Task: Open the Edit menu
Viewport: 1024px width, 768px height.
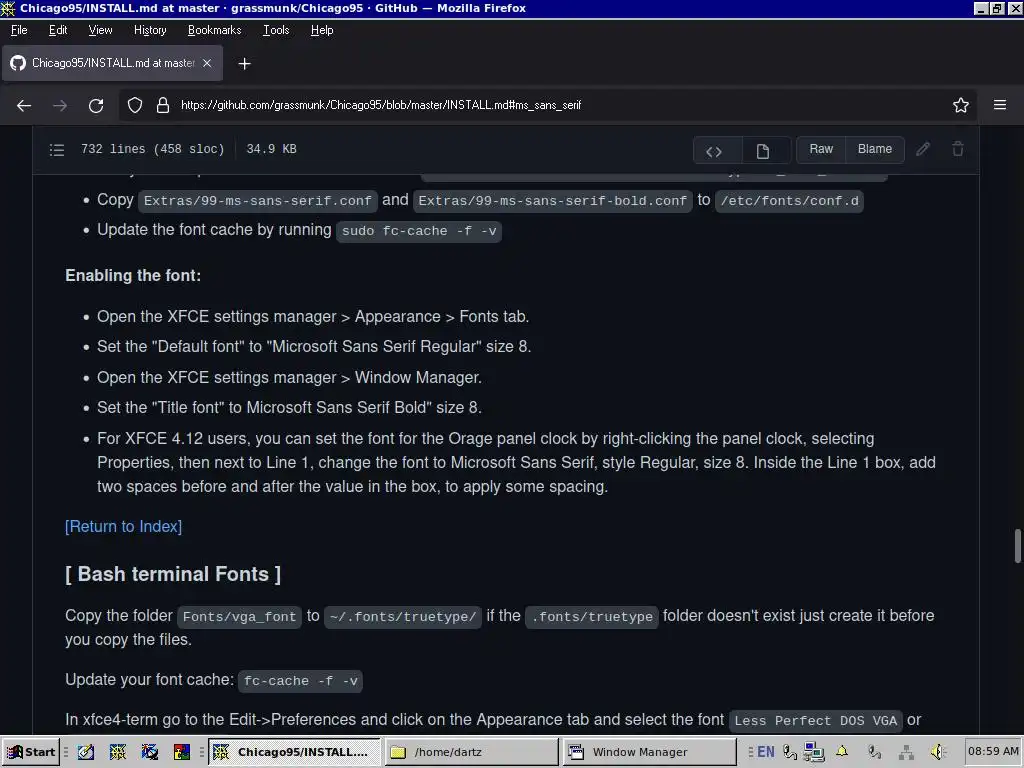Action: click(57, 30)
